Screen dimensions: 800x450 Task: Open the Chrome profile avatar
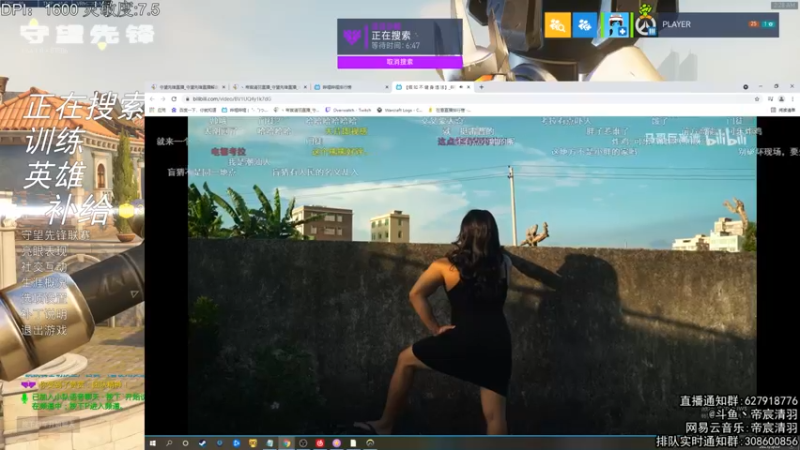pos(781,99)
